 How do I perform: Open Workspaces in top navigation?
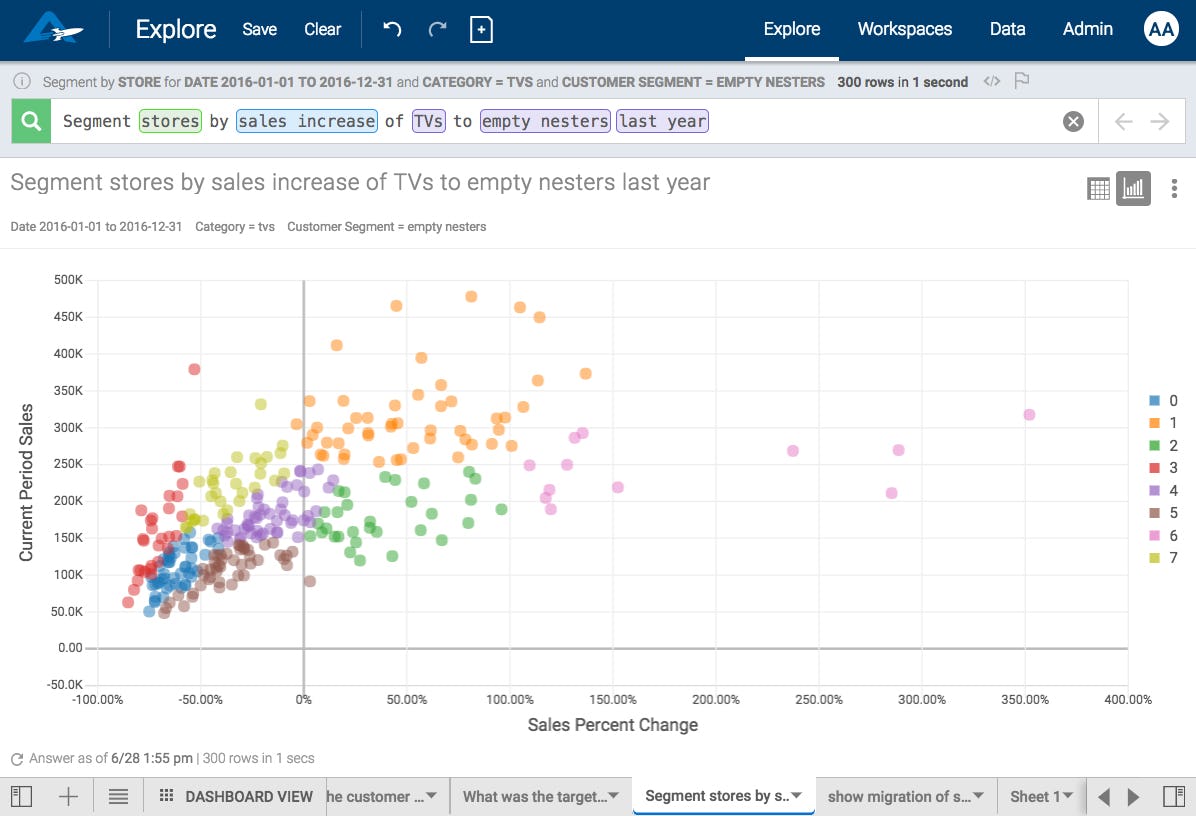pyautogui.click(x=905, y=29)
